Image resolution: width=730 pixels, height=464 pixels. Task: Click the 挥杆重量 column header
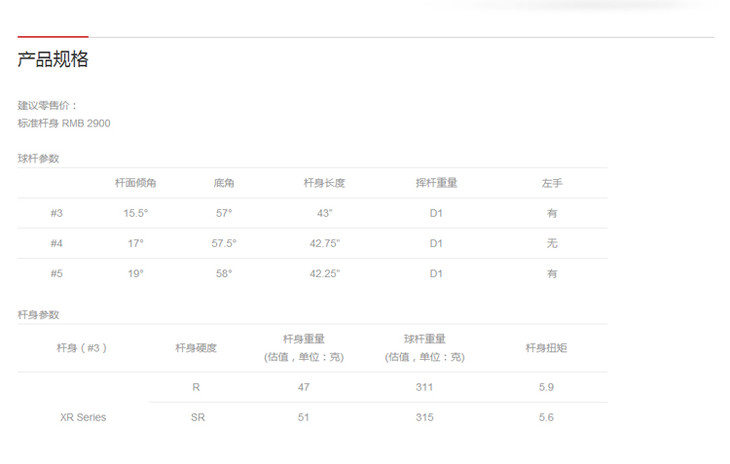point(436,184)
